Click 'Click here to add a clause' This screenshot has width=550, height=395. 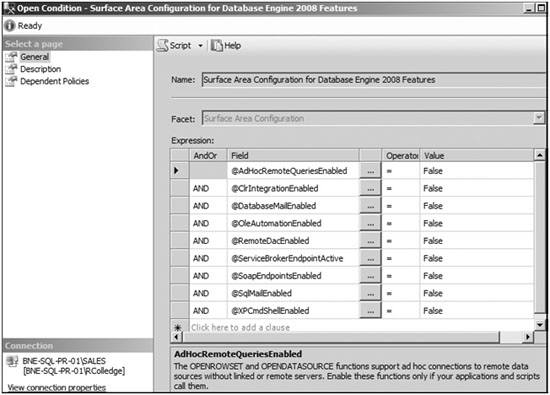(x=241, y=327)
